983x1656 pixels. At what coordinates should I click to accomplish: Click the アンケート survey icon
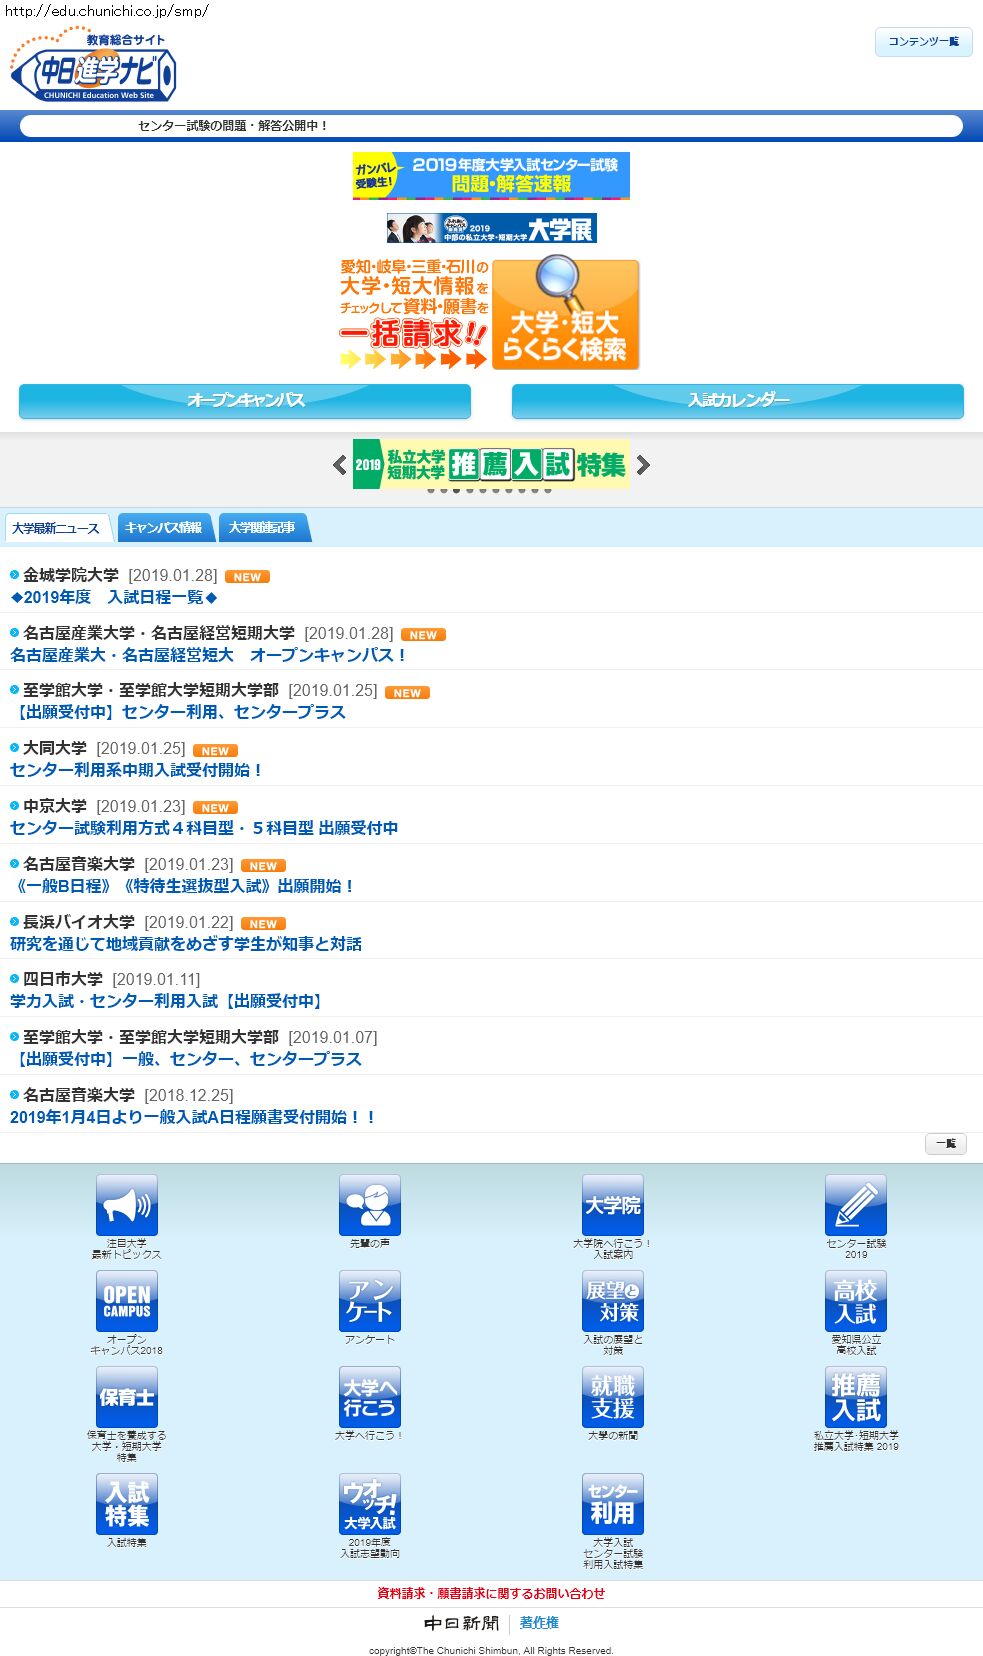pos(369,1301)
